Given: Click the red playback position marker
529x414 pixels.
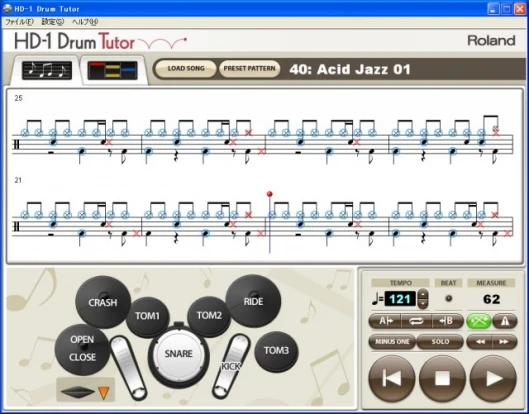Looking at the screenshot, I should point(270,194).
